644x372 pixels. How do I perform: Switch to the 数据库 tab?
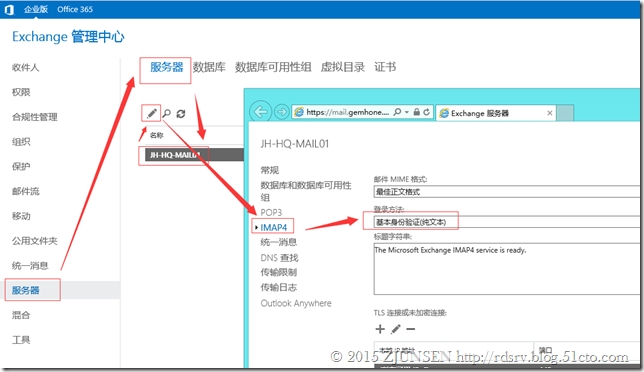tap(209, 67)
